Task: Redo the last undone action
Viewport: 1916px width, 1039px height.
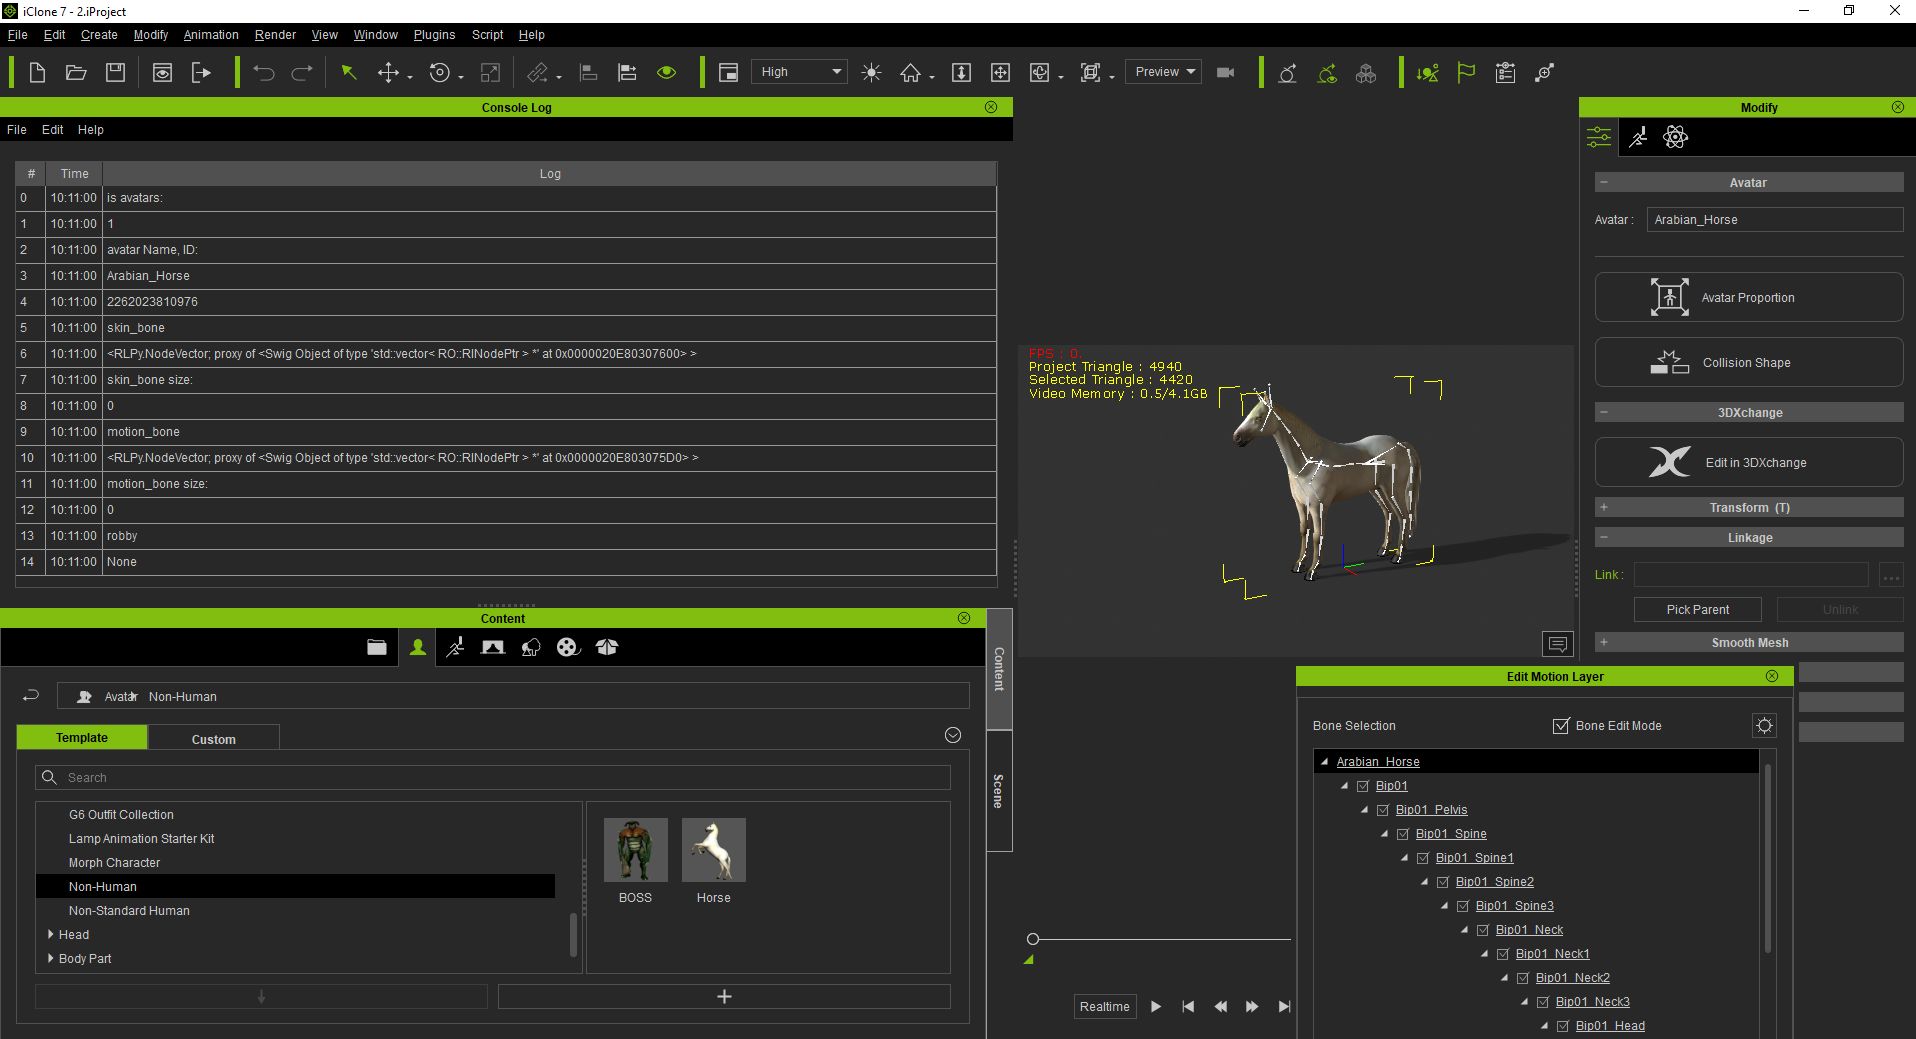Action: (302, 72)
